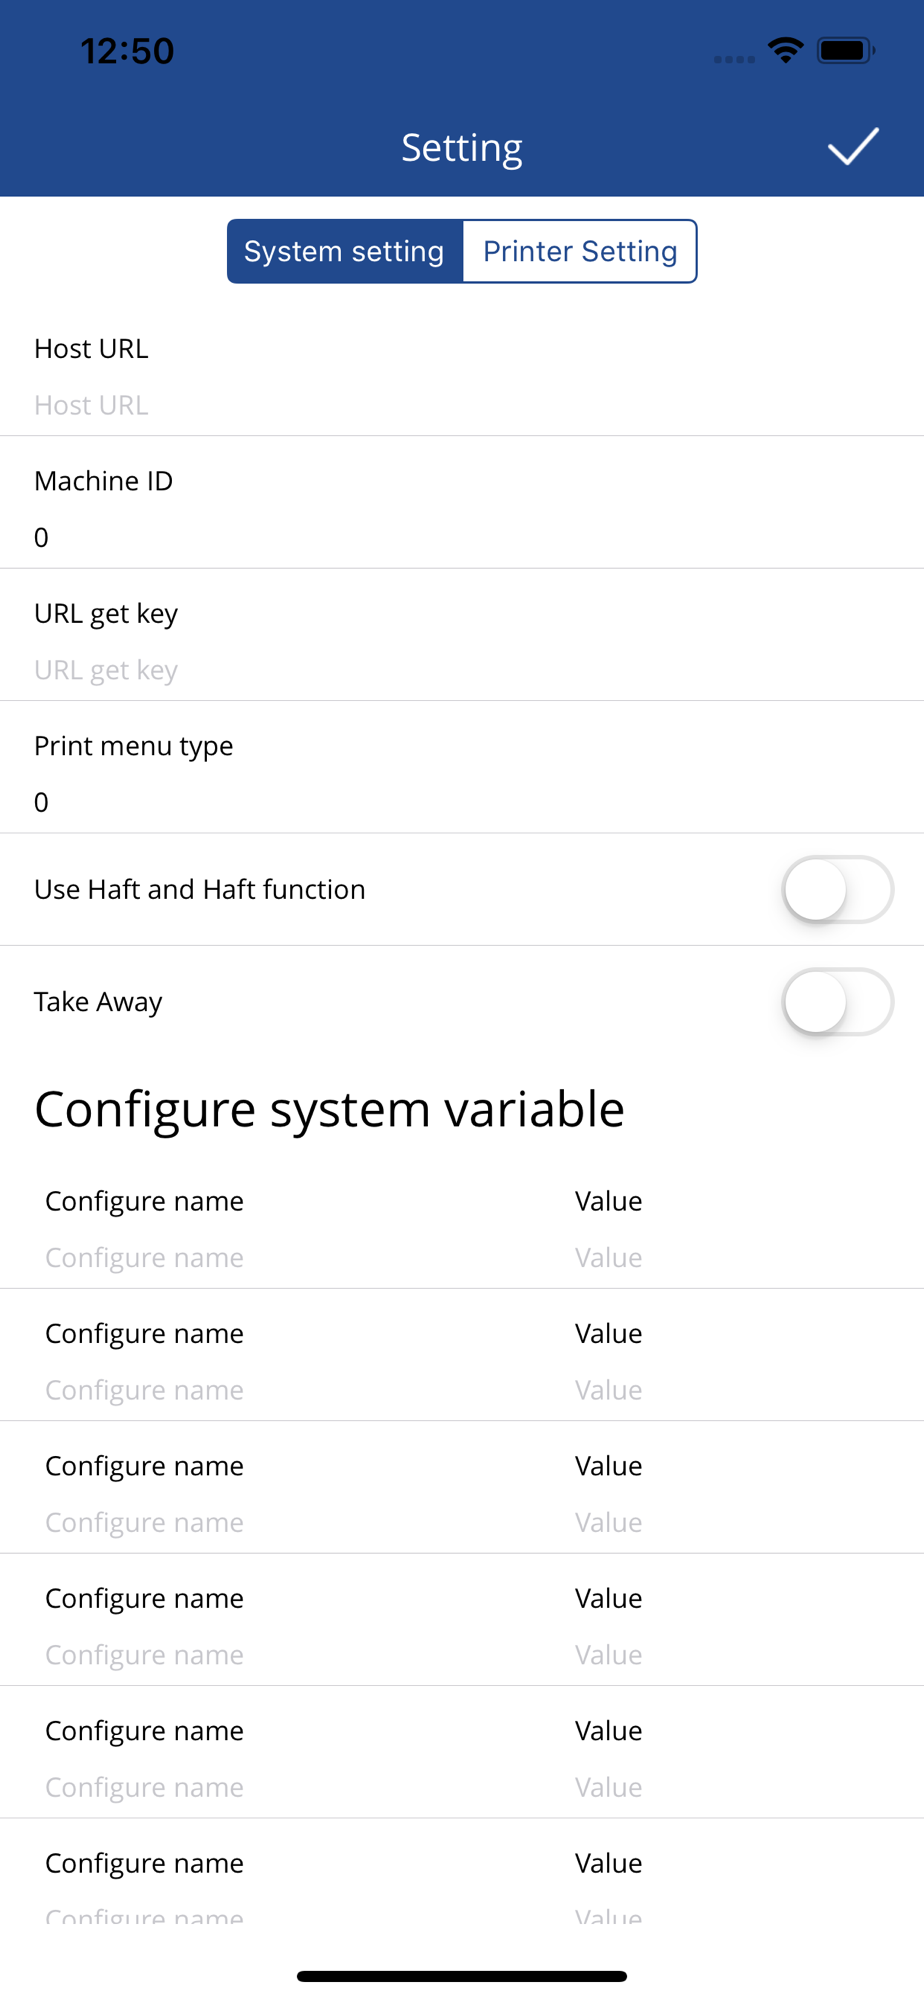Image resolution: width=924 pixels, height=2000 pixels.
Task: Toggle the Take Away switch
Action: pos(837,1002)
